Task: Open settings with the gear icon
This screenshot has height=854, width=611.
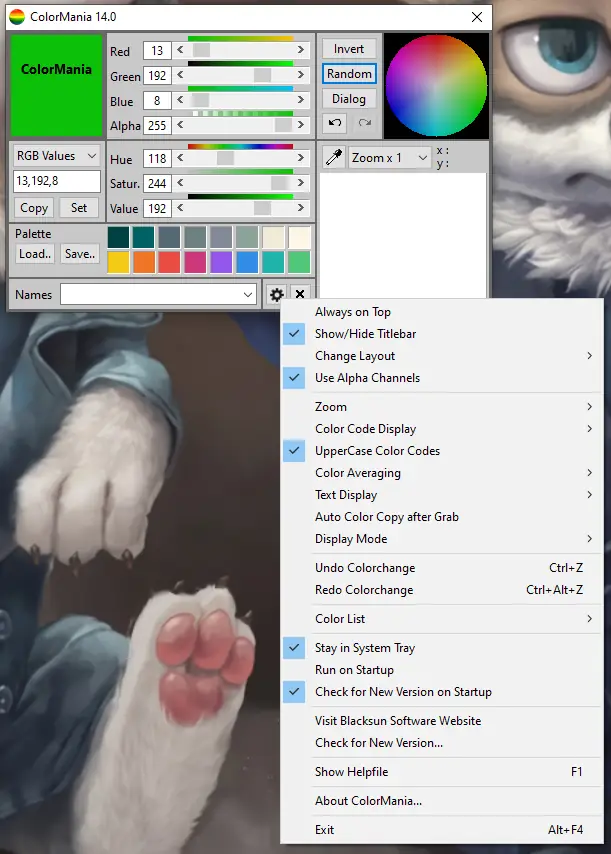Action: click(x=277, y=295)
